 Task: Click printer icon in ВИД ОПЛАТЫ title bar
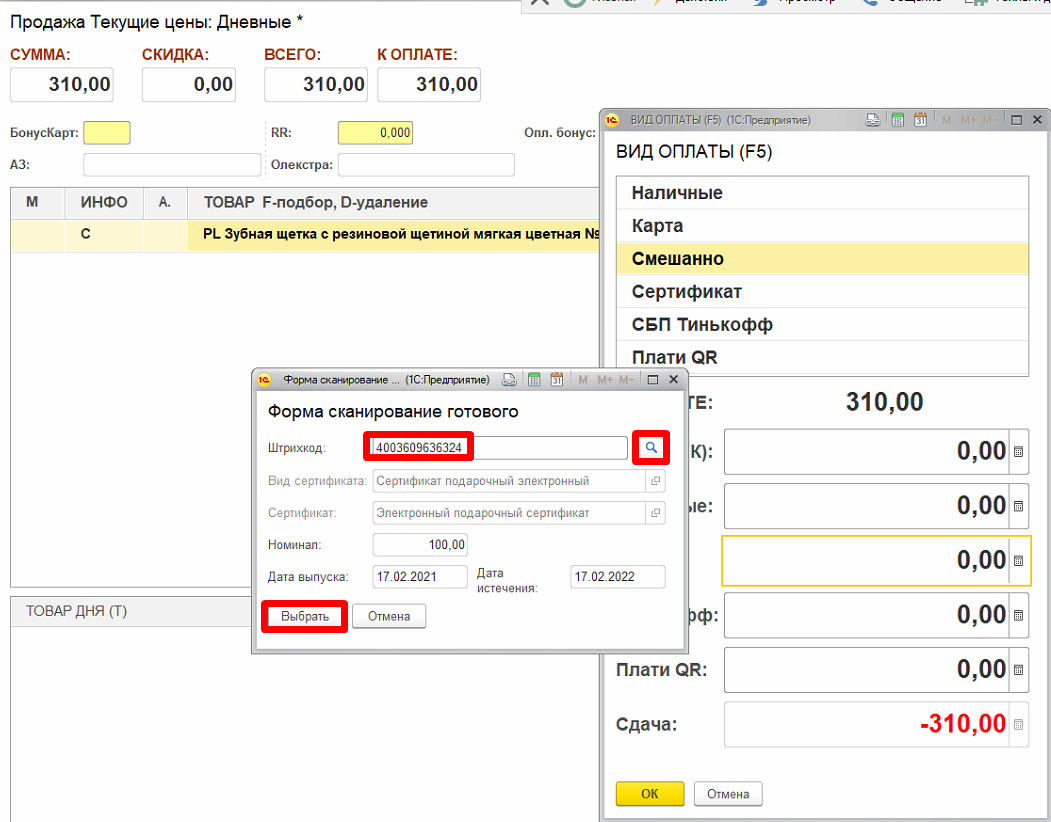(x=873, y=120)
